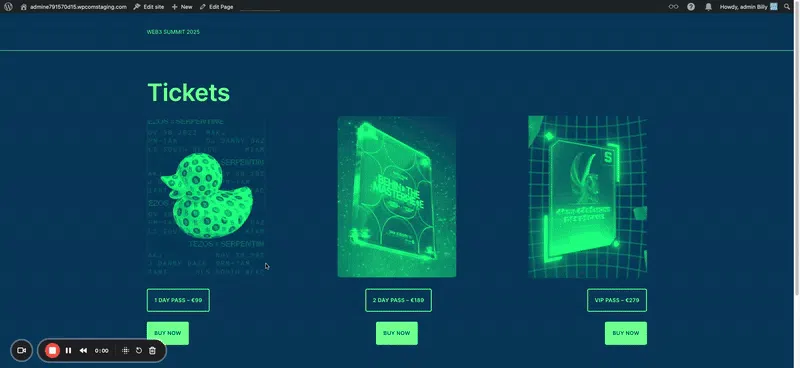Delete the recording with trash icon
The width and height of the screenshot is (800, 368).
coord(152,351)
